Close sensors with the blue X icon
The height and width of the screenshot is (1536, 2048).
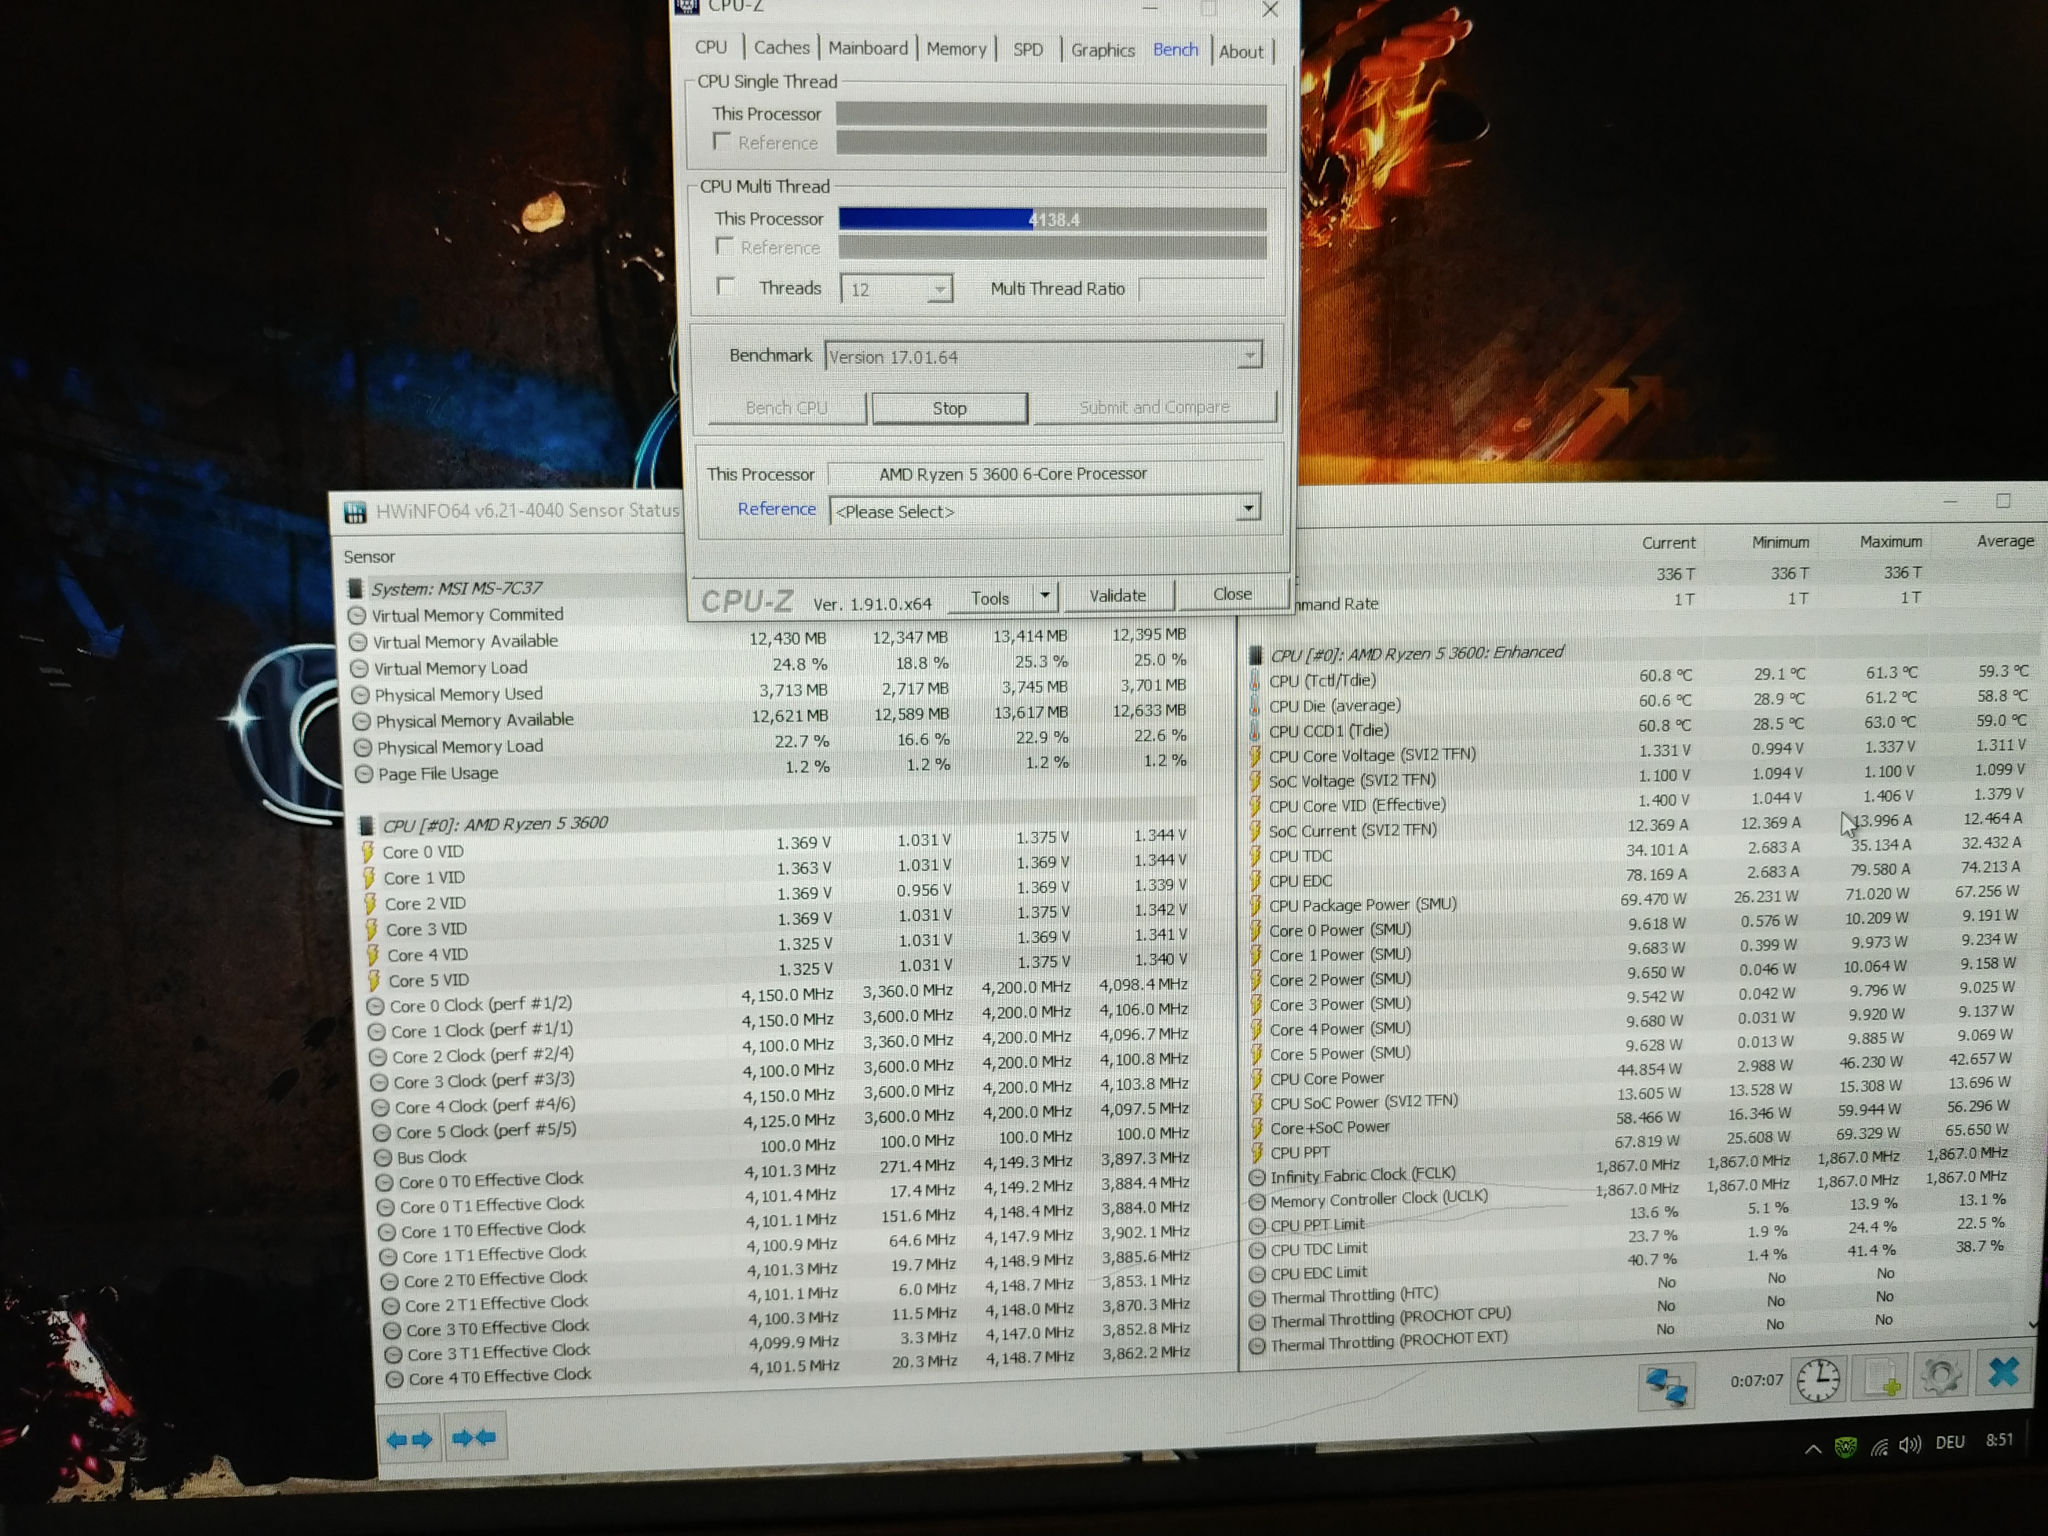tap(2003, 1372)
